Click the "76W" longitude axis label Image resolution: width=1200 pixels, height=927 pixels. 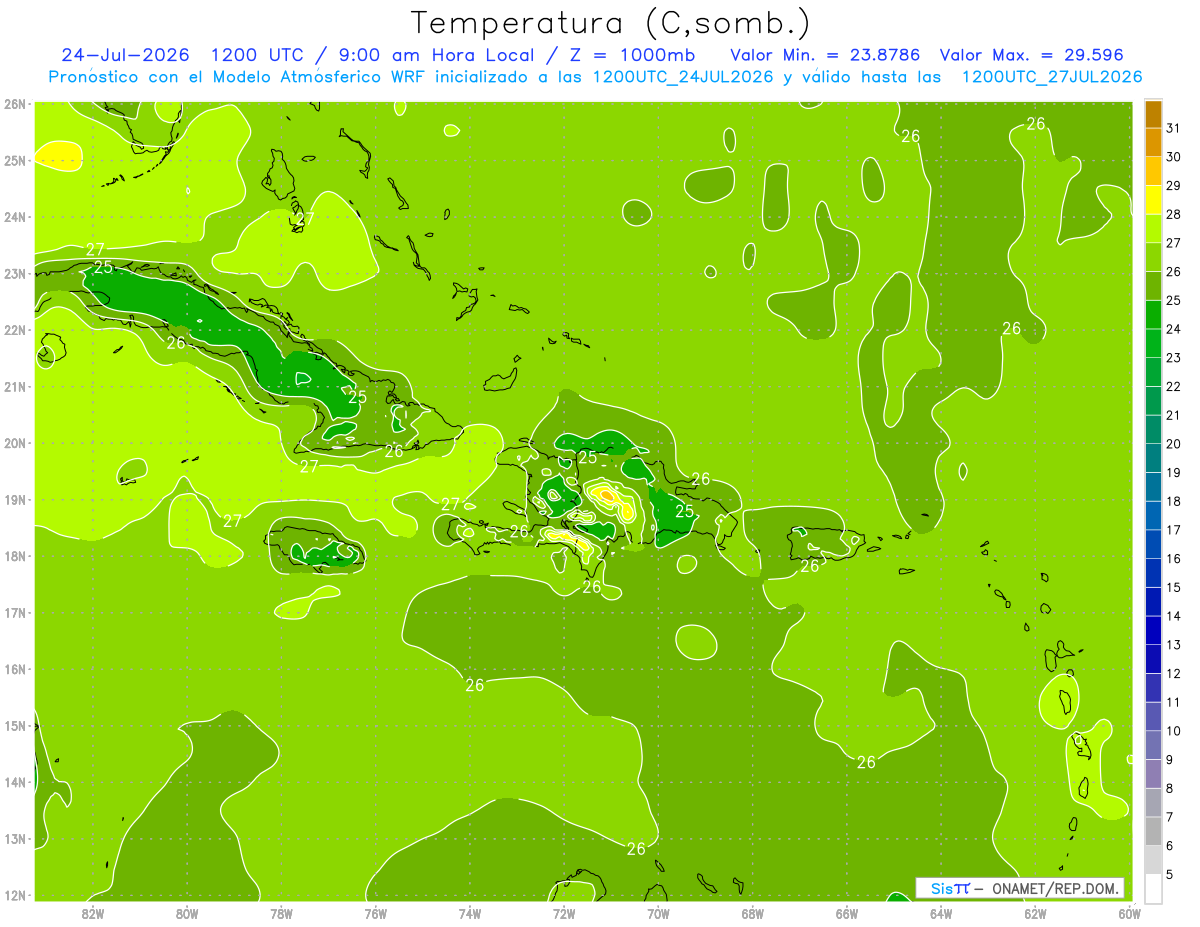pos(375,912)
